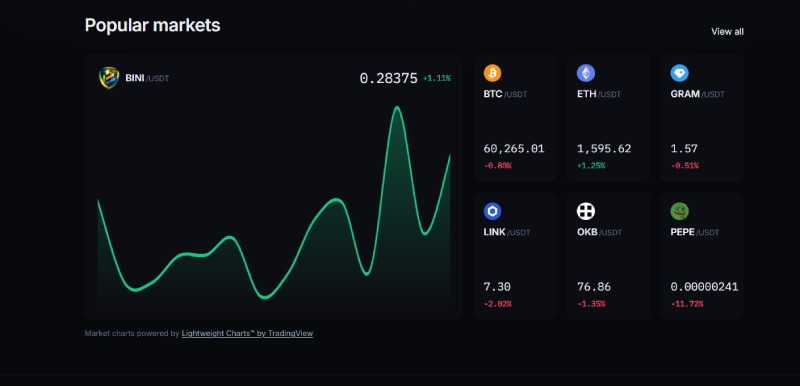Click the ETH +1.25% change value
The height and width of the screenshot is (386, 800).
[591, 166]
